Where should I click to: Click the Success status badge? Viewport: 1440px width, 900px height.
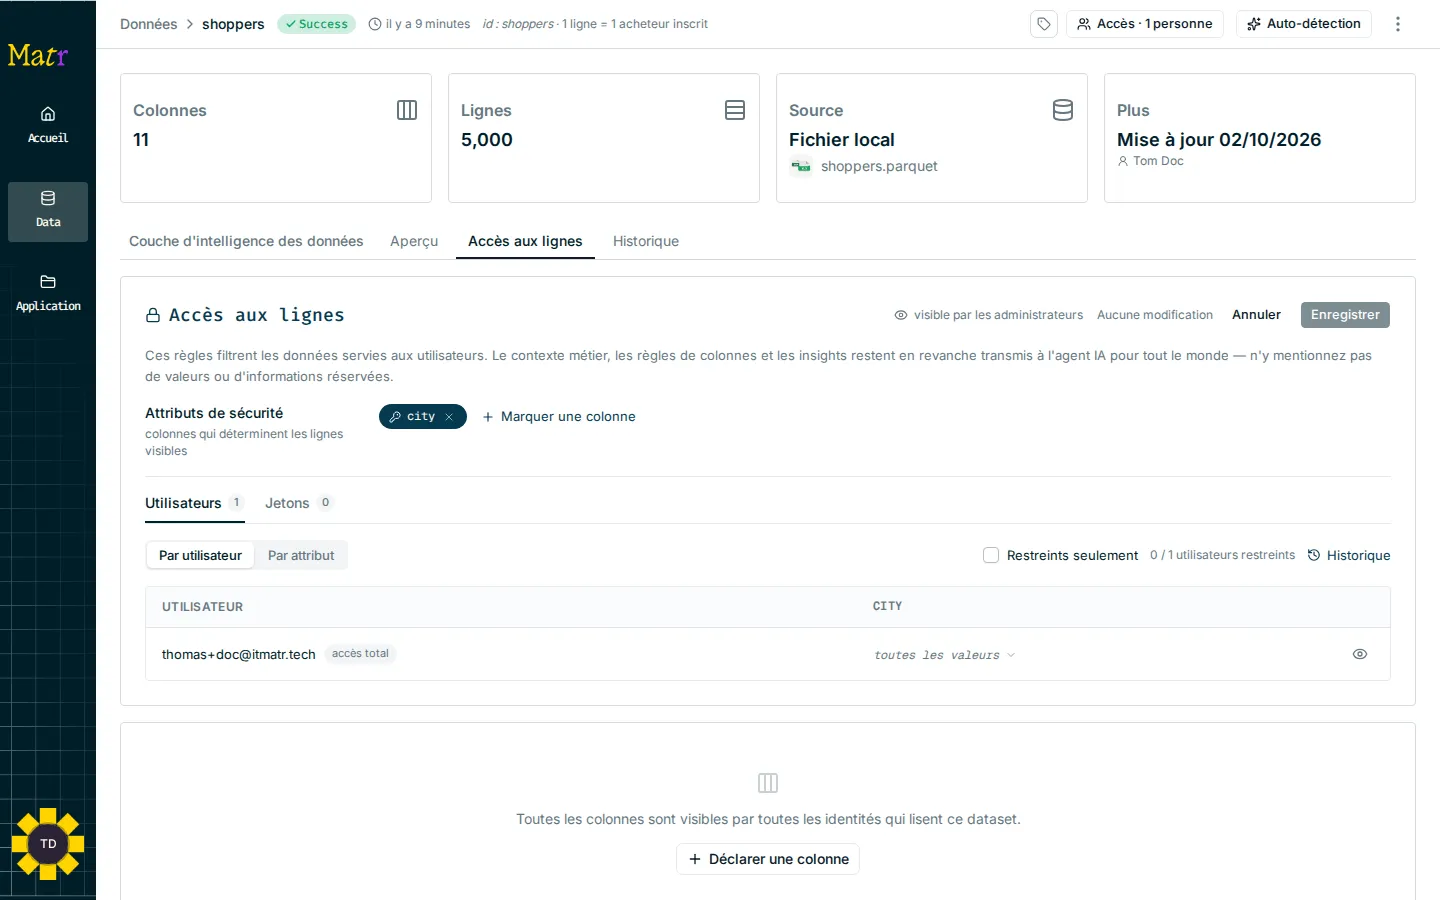click(316, 24)
